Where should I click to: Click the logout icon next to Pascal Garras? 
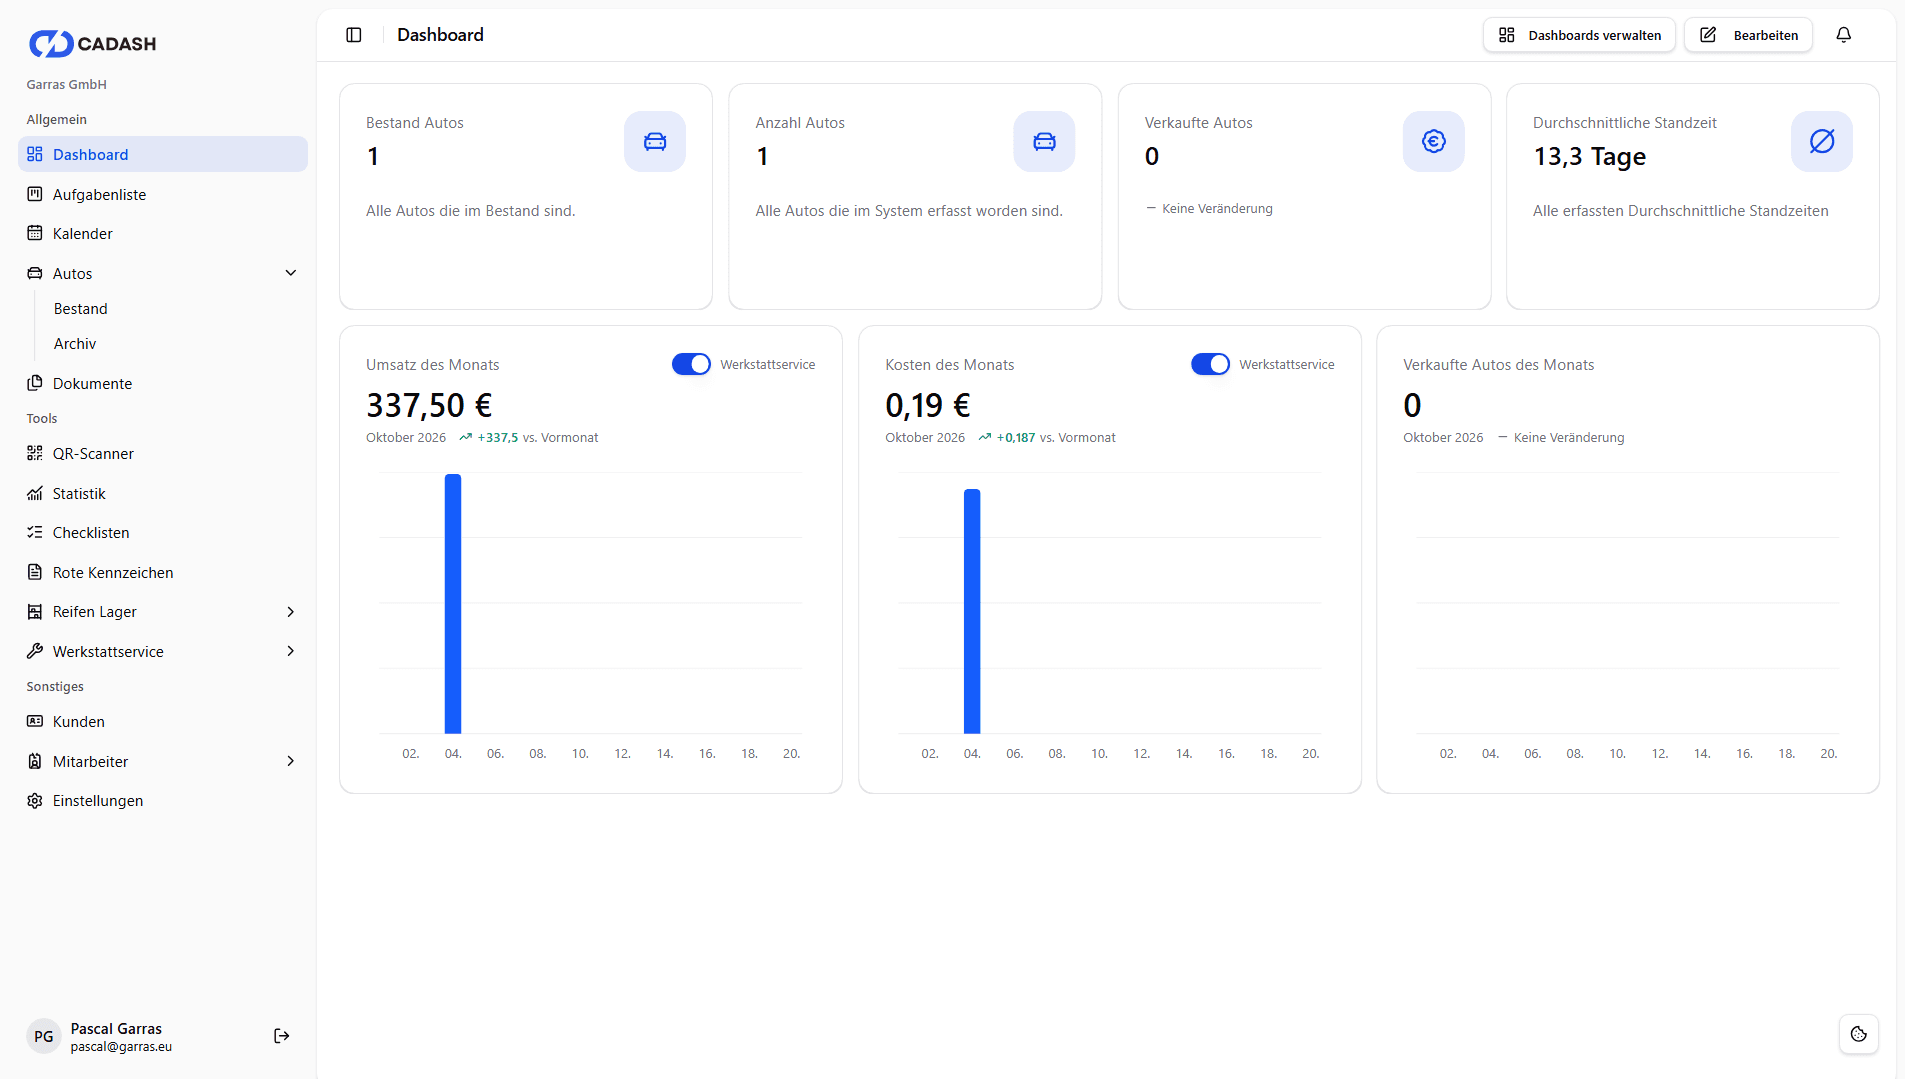(282, 1036)
